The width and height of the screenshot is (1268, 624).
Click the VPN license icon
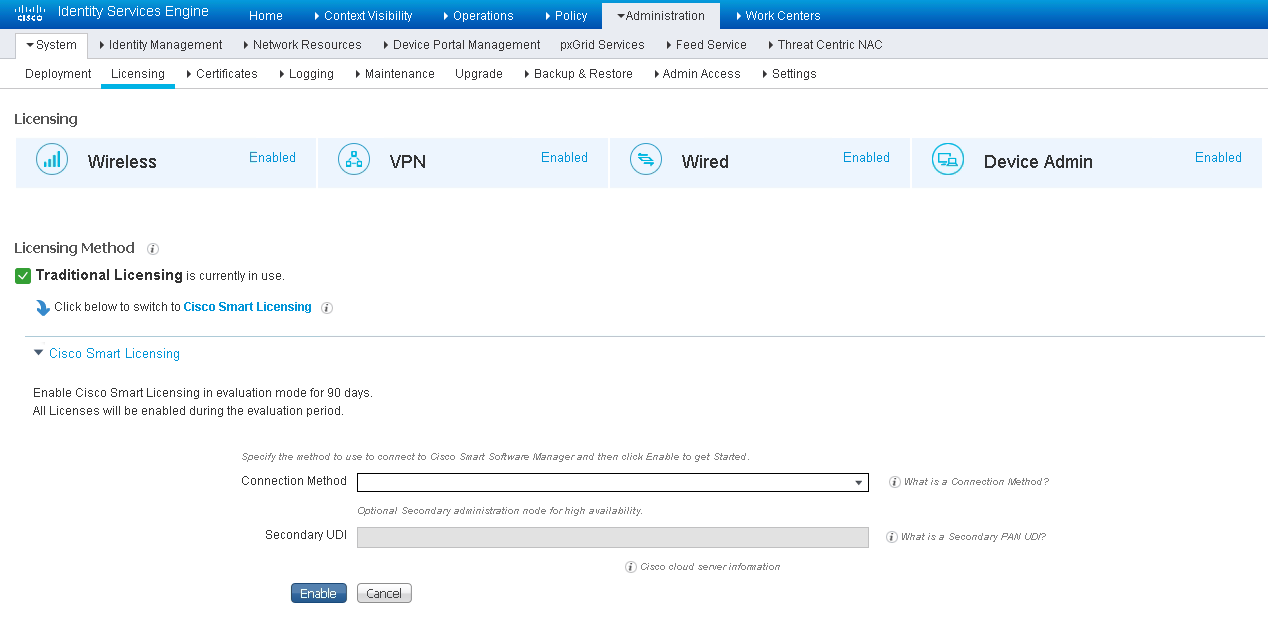click(x=354, y=159)
